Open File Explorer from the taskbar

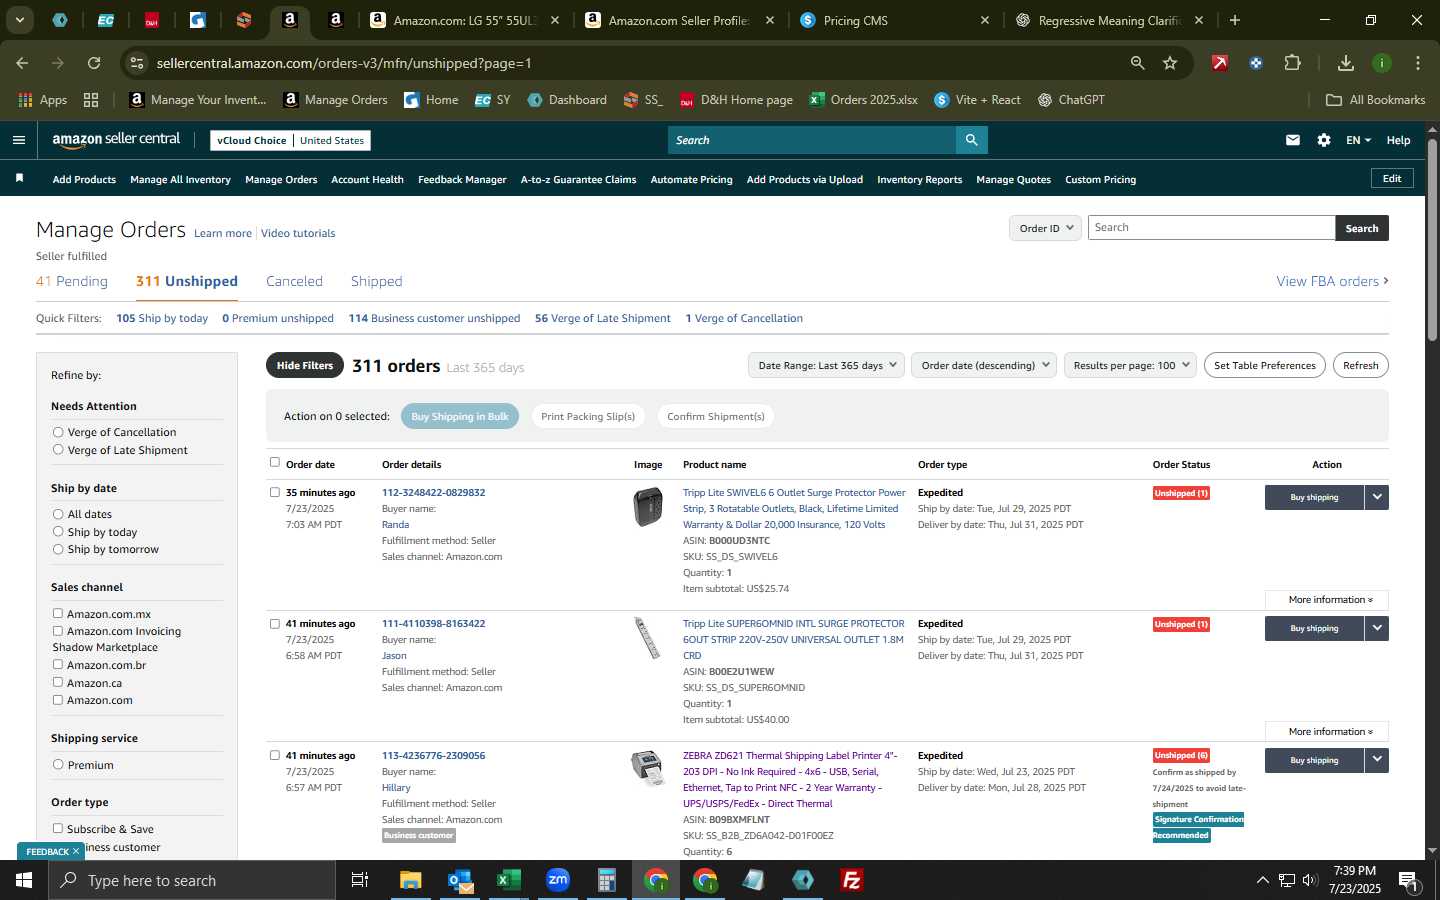[411, 880]
